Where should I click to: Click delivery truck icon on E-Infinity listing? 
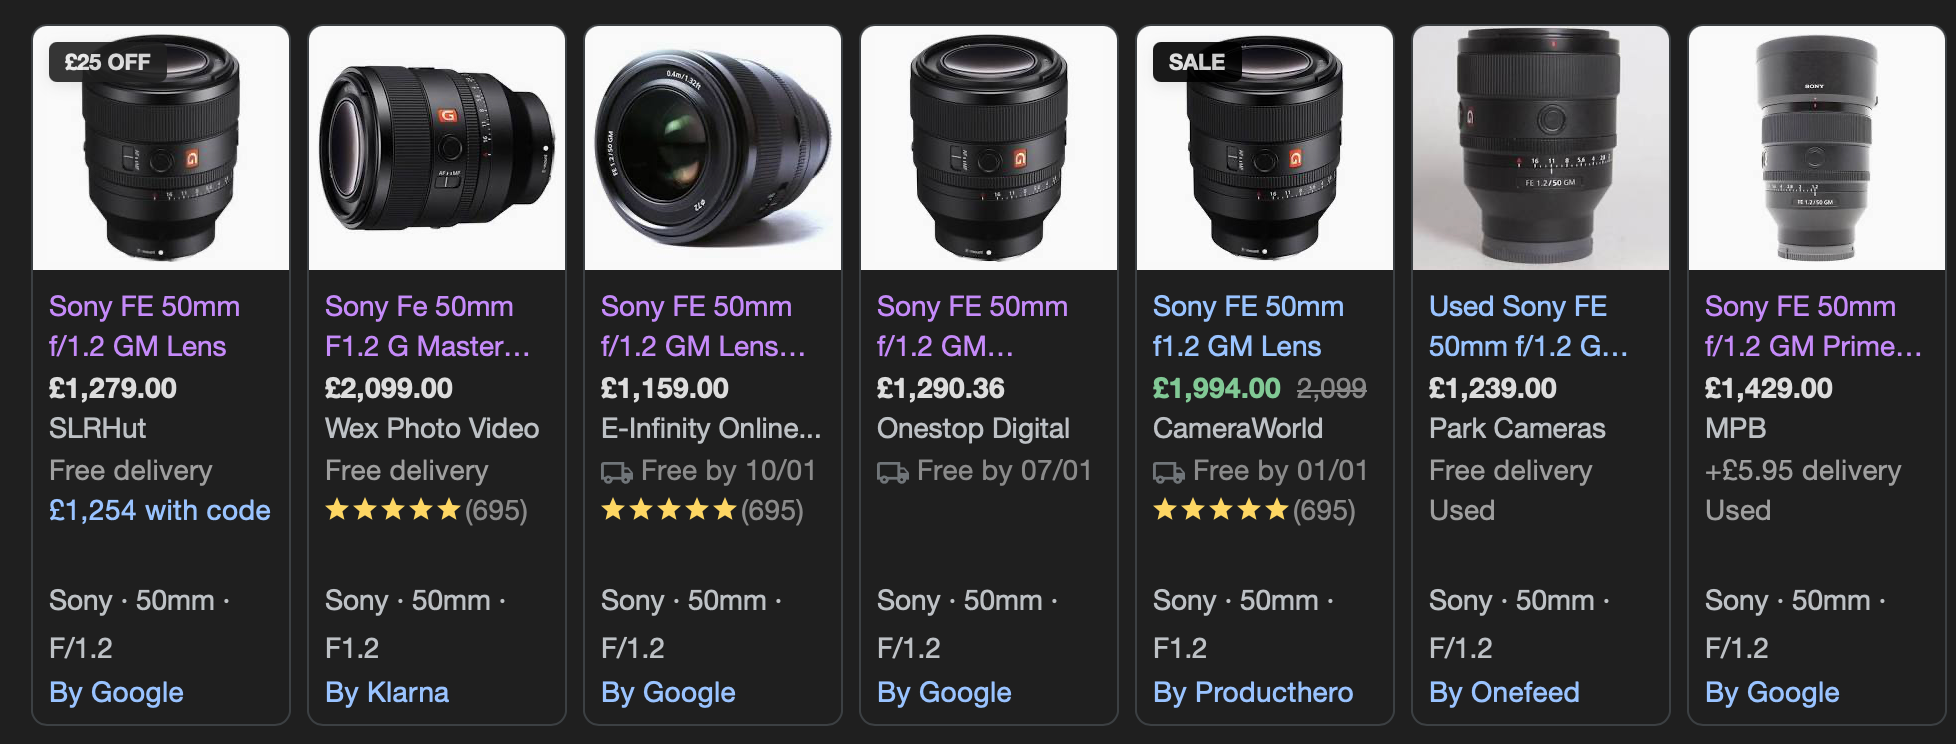(x=616, y=472)
